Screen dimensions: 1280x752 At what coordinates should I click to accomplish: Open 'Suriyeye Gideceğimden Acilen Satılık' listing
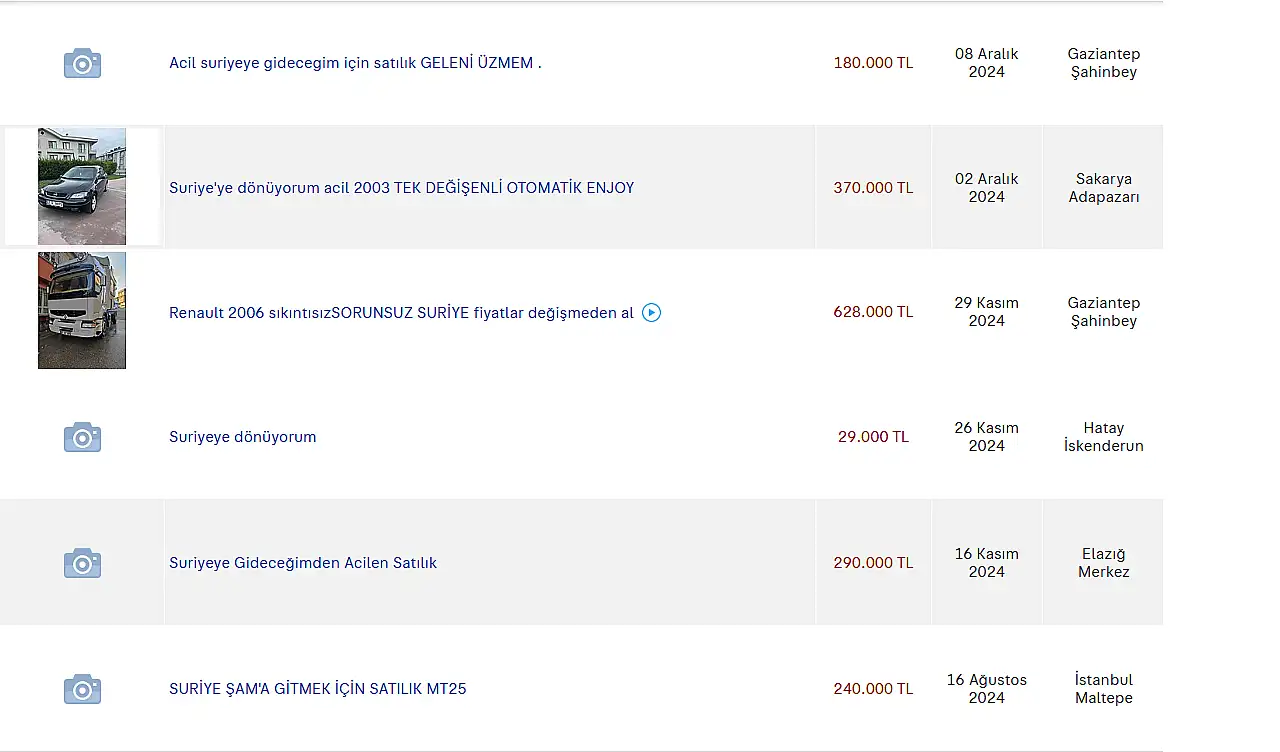click(303, 563)
